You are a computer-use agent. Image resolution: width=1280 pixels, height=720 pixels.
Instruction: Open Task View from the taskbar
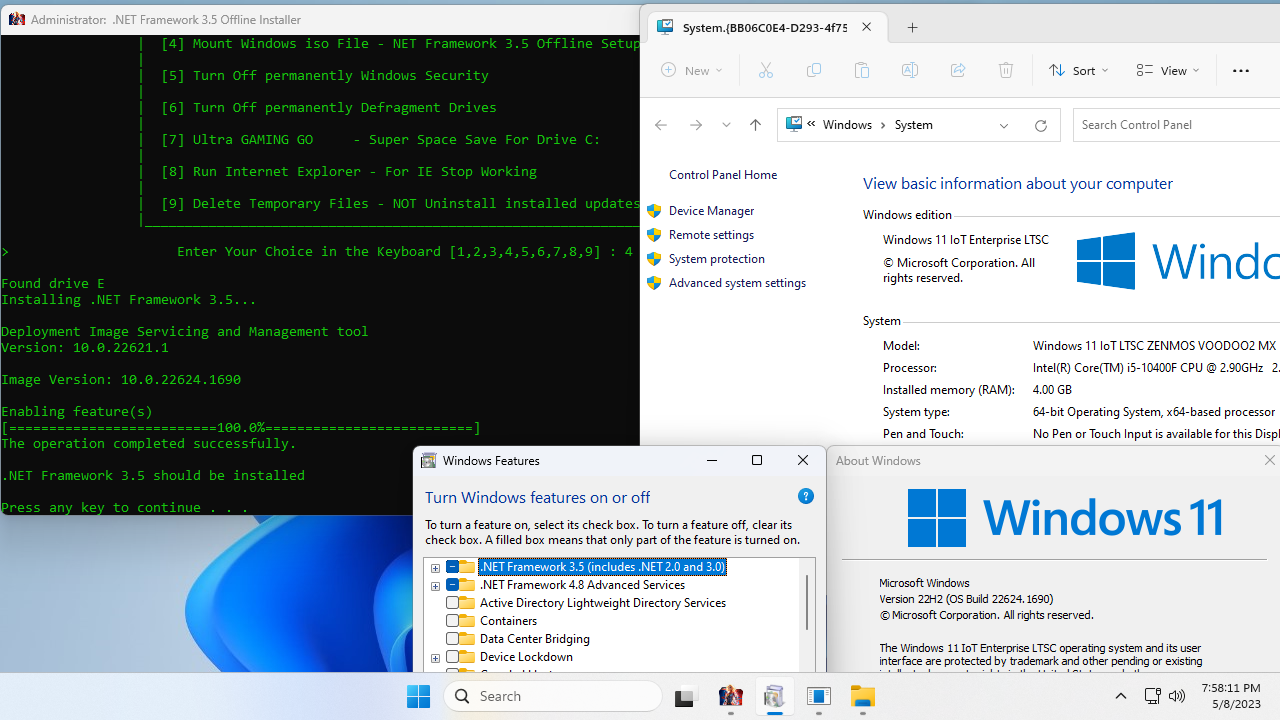(684, 697)
